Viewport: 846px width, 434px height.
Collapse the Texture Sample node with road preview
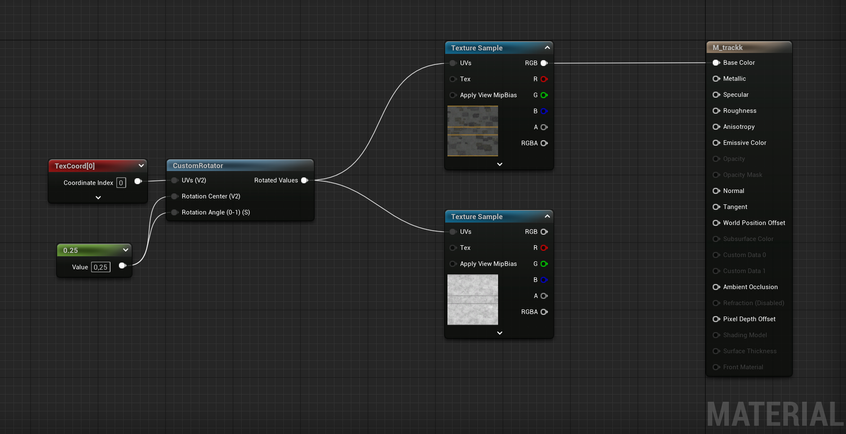(x=547, y=48)
